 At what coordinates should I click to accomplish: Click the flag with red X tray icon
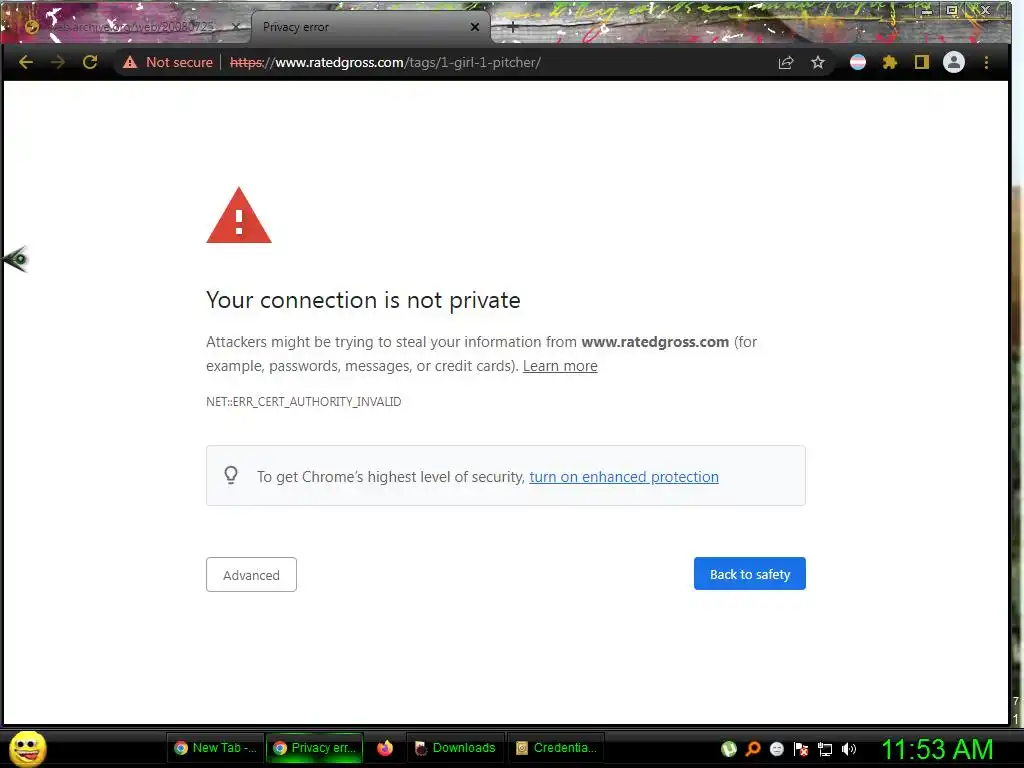(x=801, y=749)
